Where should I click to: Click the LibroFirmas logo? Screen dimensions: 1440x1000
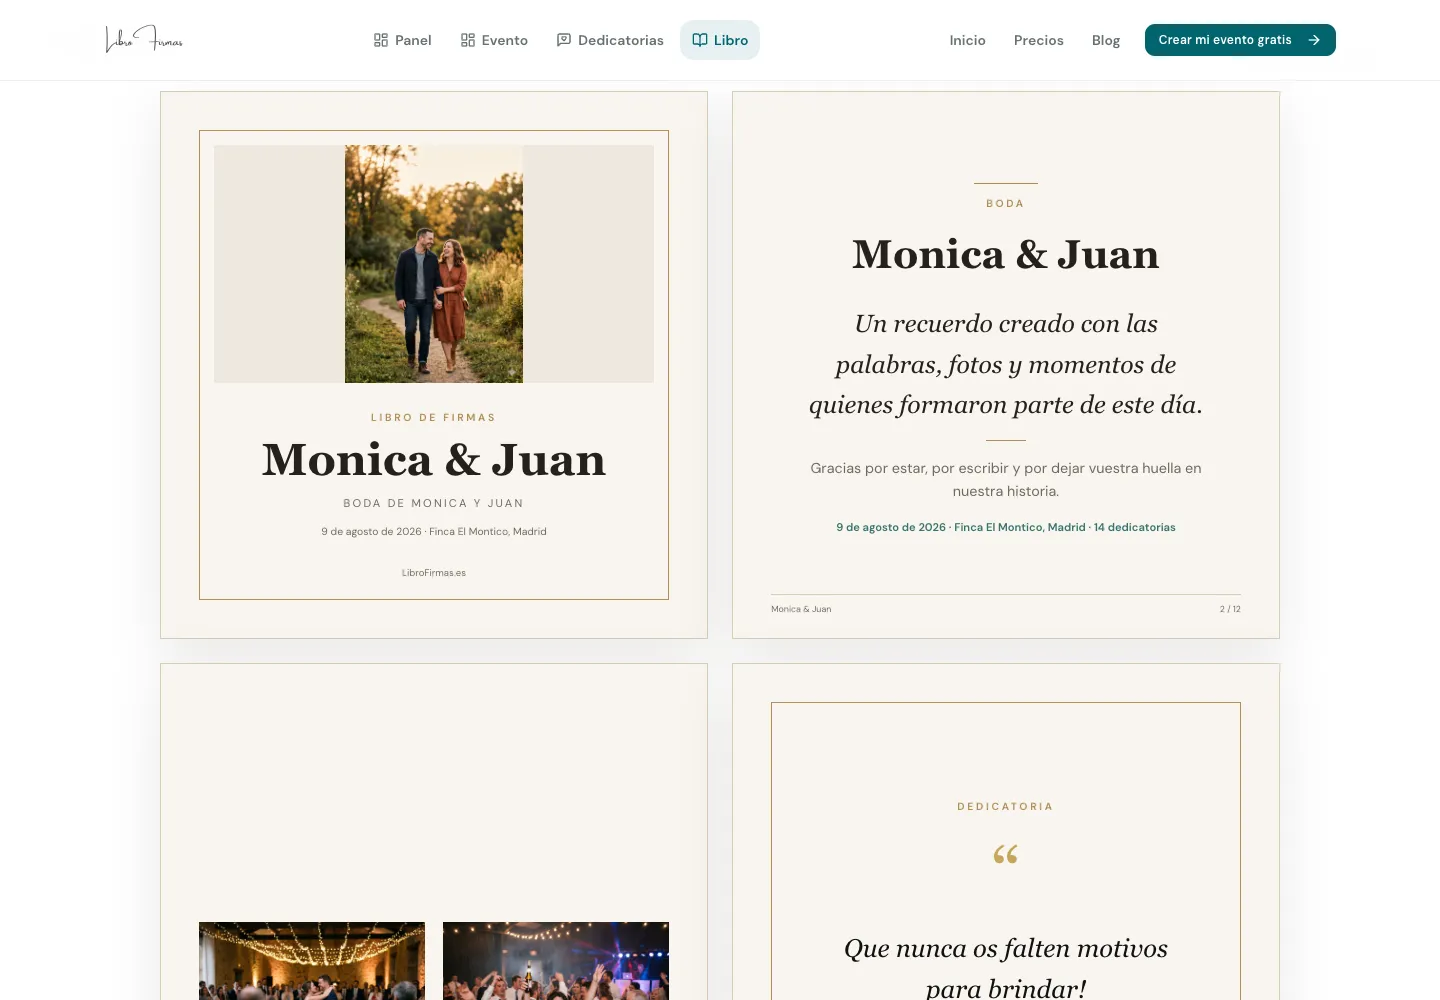(144, 40)
